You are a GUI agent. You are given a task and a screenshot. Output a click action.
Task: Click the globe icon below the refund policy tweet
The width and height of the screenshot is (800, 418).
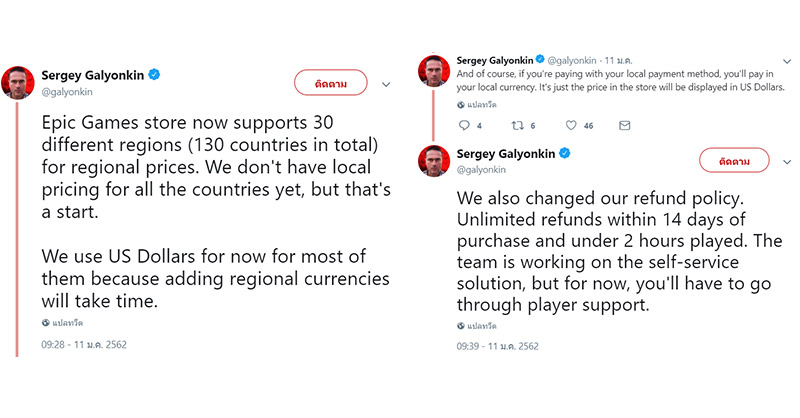tap(461, 325)
